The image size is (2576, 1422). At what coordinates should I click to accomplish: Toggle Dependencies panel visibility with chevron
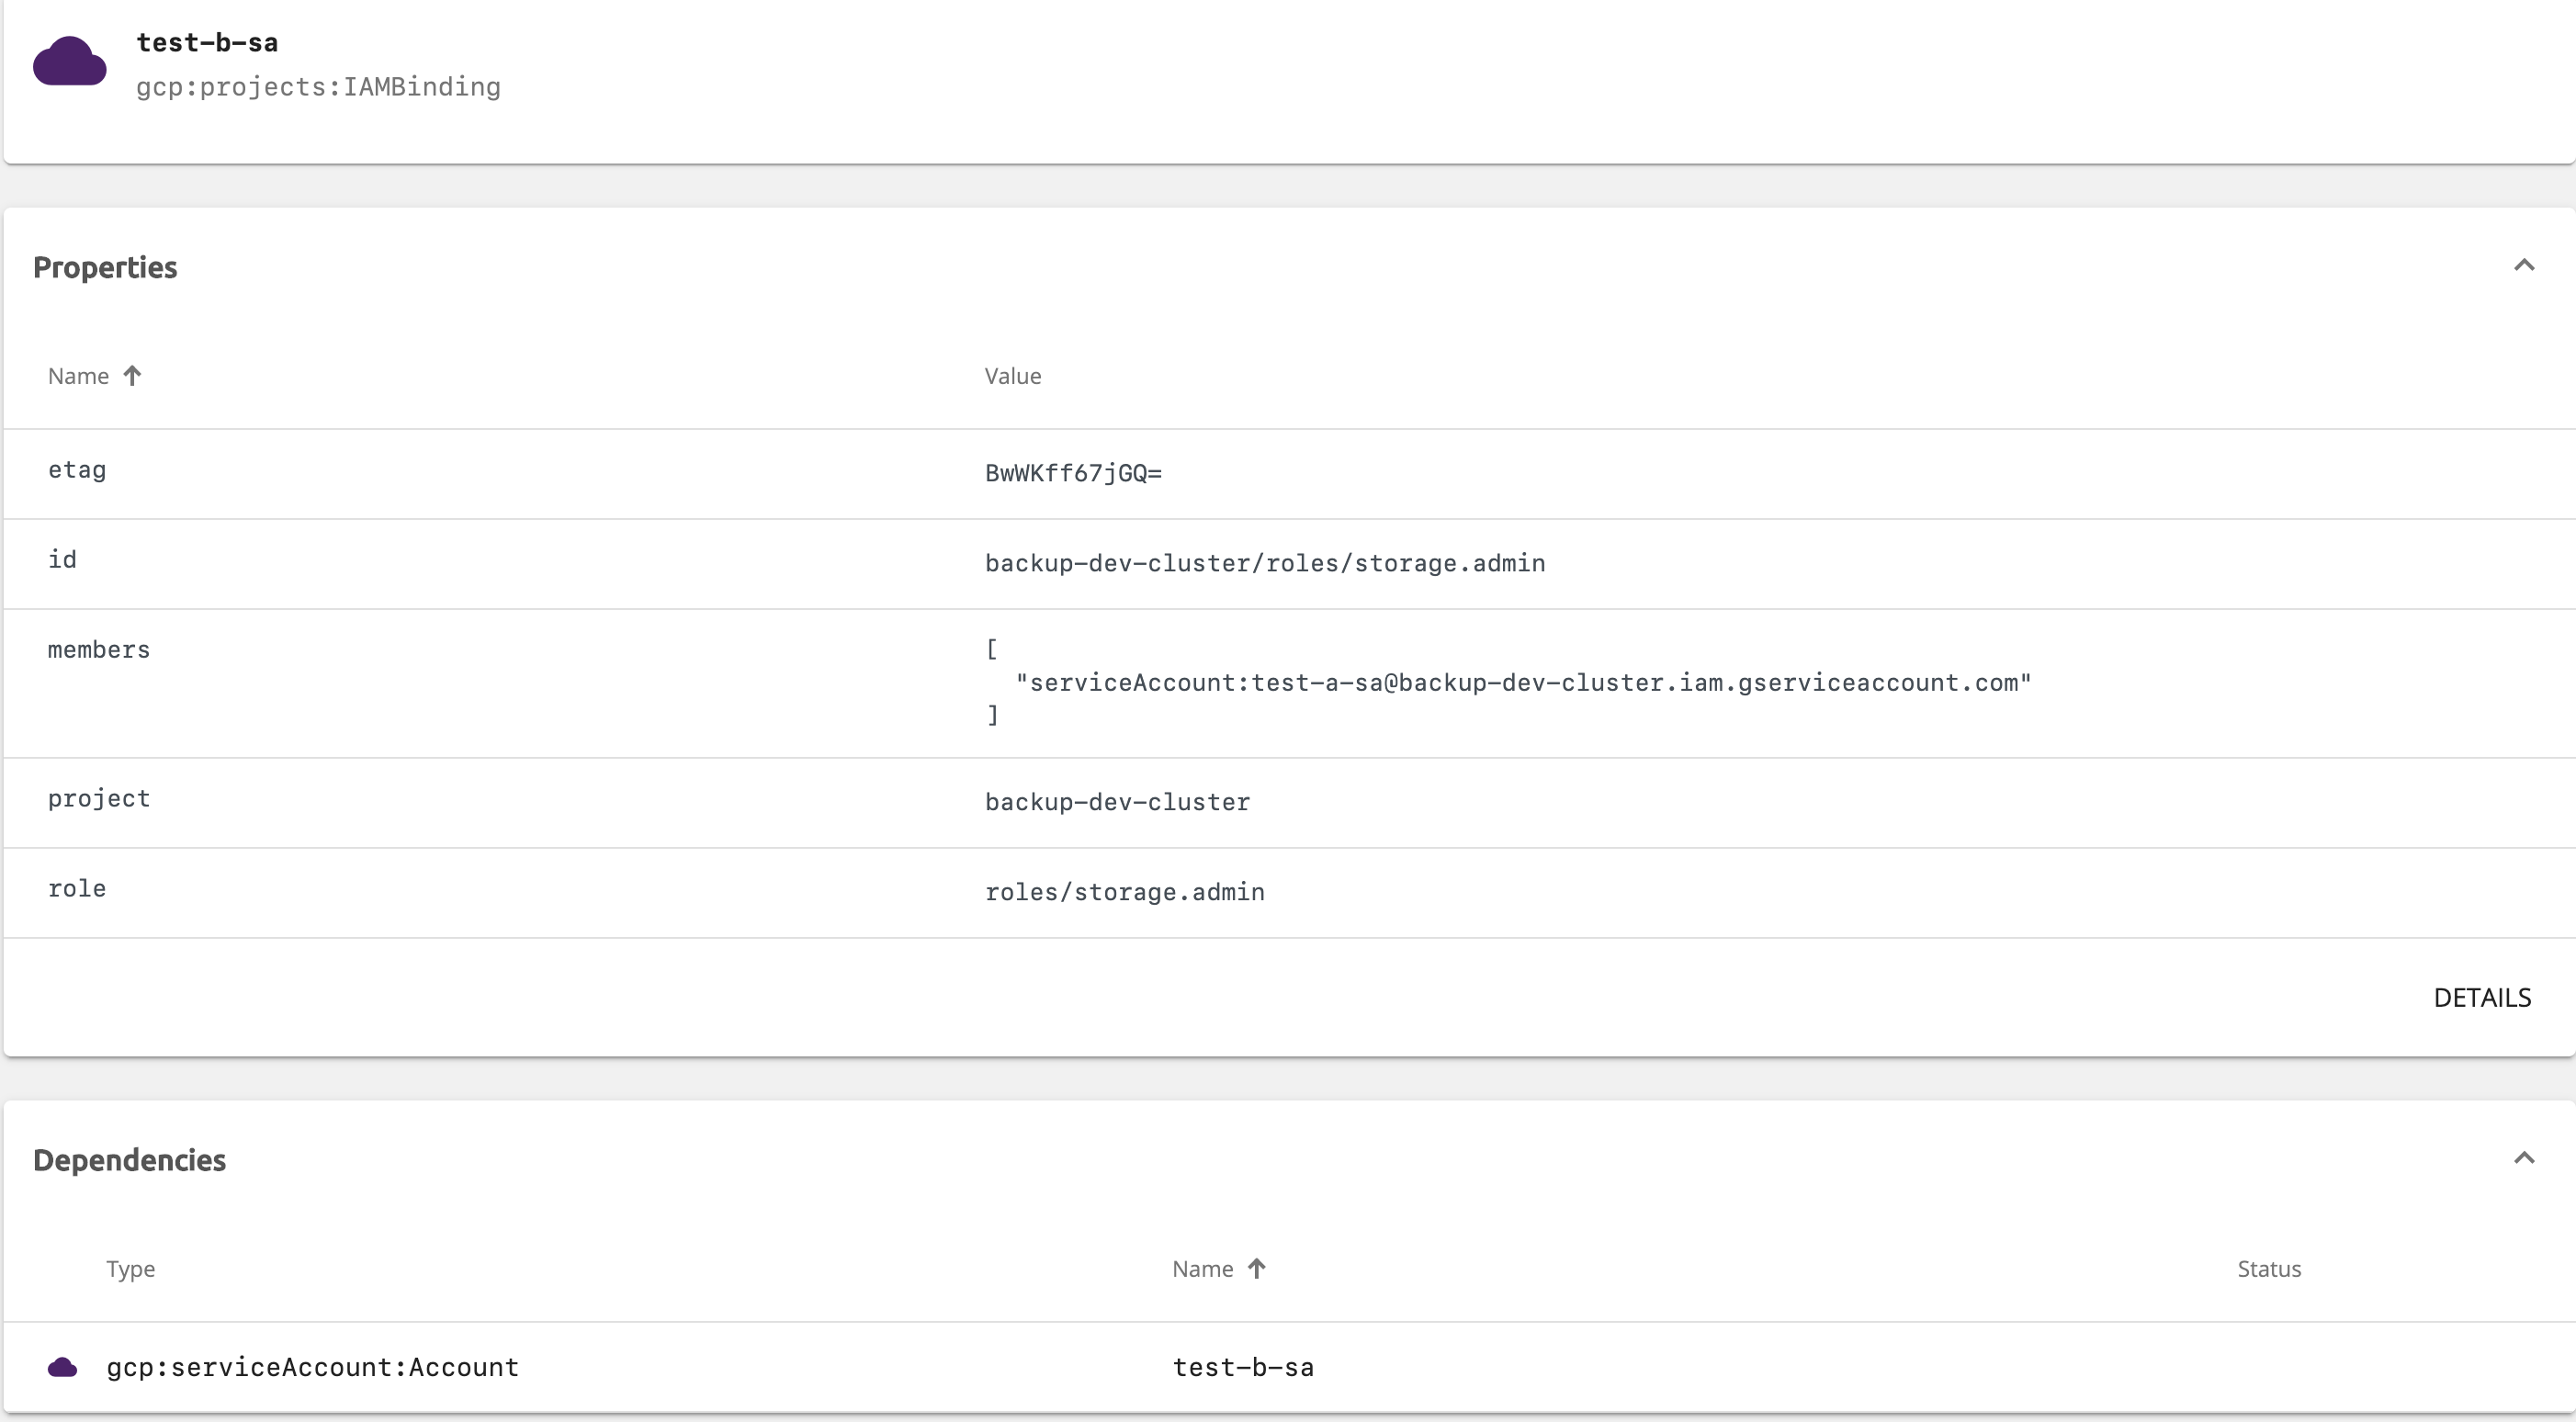pos(2525,1157)
